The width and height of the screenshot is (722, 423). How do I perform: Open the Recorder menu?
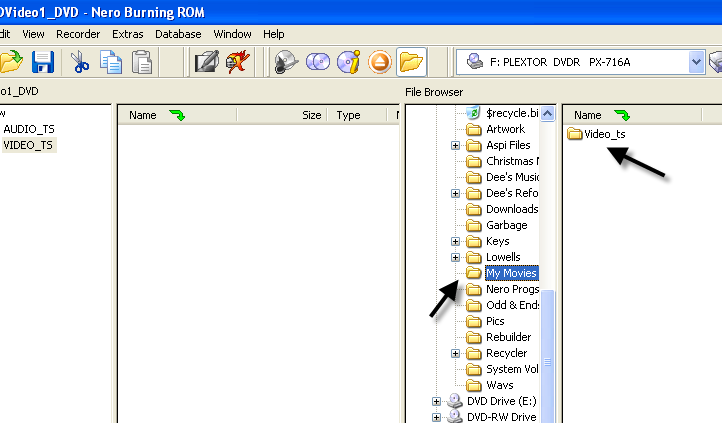[78, 34]
